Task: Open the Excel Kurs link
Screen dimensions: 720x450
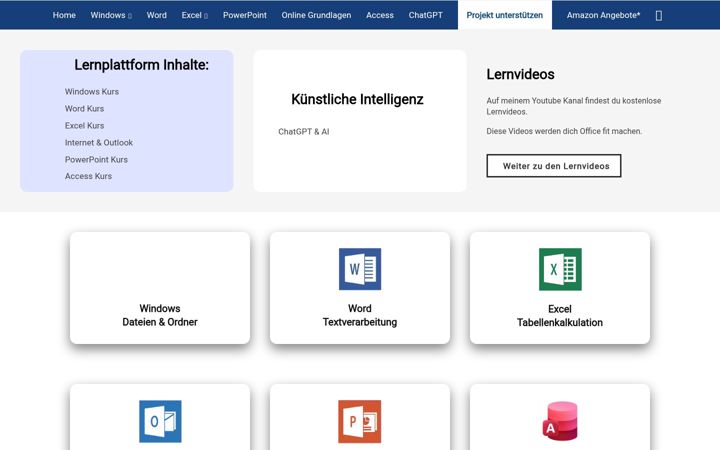Action: (84, 126)
